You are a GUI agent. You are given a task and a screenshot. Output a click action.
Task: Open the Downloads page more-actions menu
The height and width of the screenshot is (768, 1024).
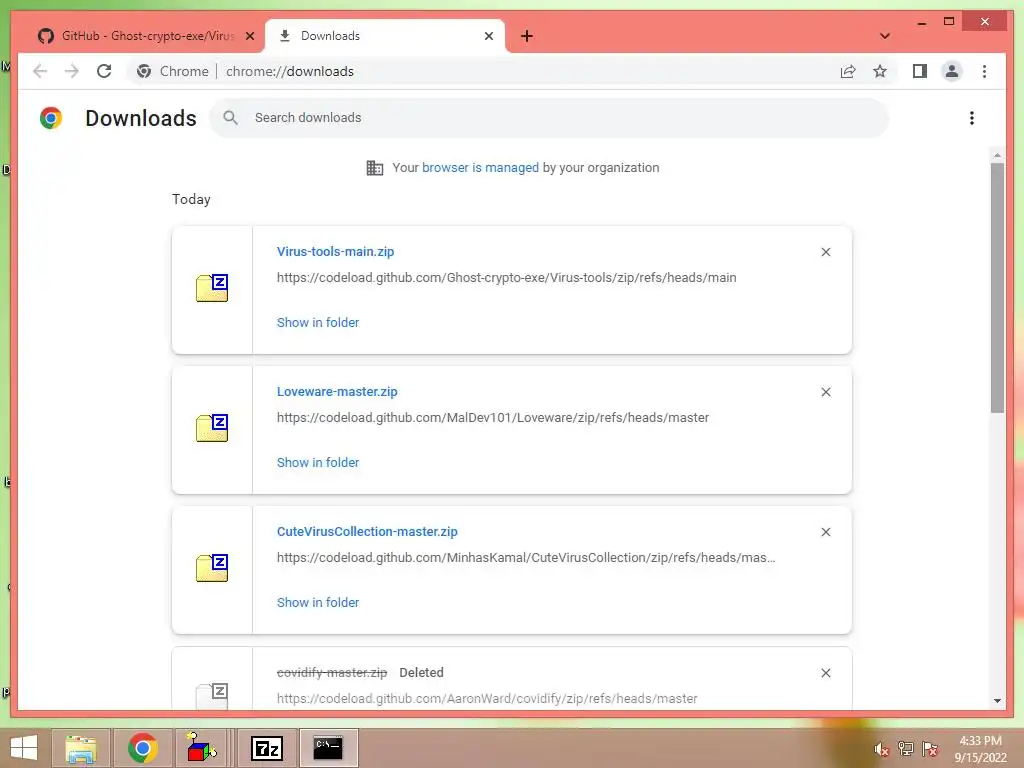tap(972, 118)
